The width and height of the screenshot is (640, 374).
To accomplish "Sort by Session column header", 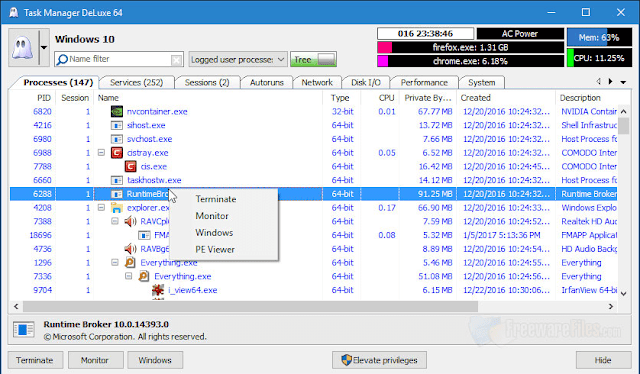I will click(75, 98).
